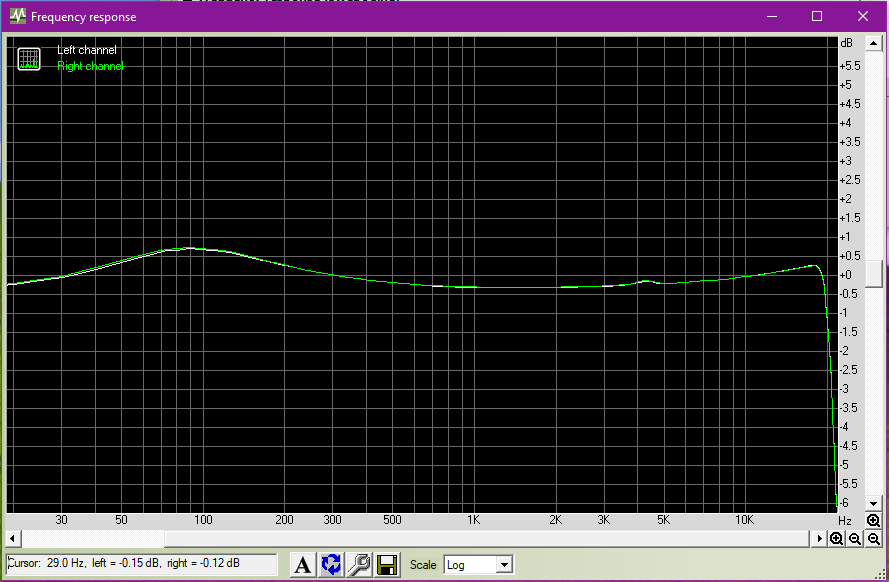889x582 pixels.
Task: Zoom in horizontally on the frequency axis
Action: (x=836, y=538)
